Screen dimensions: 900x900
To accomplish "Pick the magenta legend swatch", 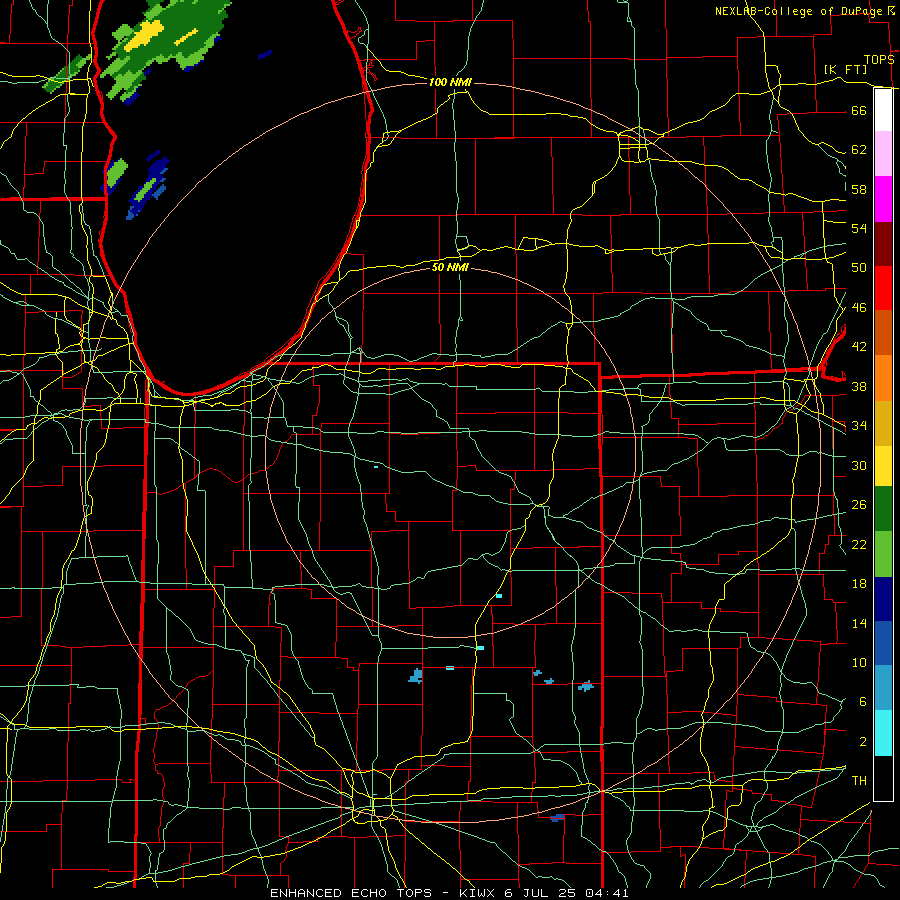I will (883, 199).
